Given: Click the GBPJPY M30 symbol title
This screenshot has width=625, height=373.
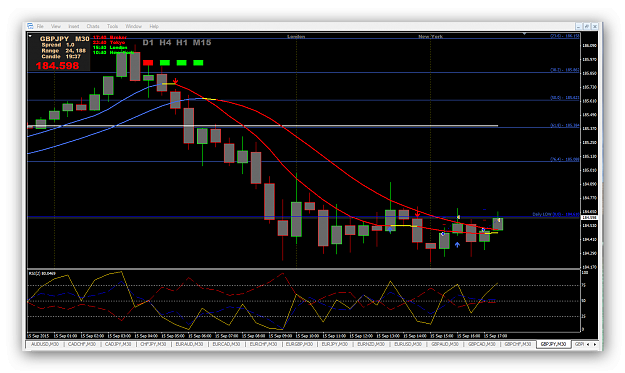Looking at the screenshot, I should (x=65, y=39).
